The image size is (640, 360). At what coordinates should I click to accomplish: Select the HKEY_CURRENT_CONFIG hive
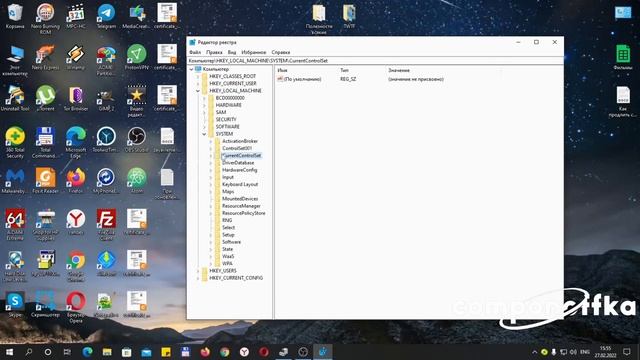point(236,278)
